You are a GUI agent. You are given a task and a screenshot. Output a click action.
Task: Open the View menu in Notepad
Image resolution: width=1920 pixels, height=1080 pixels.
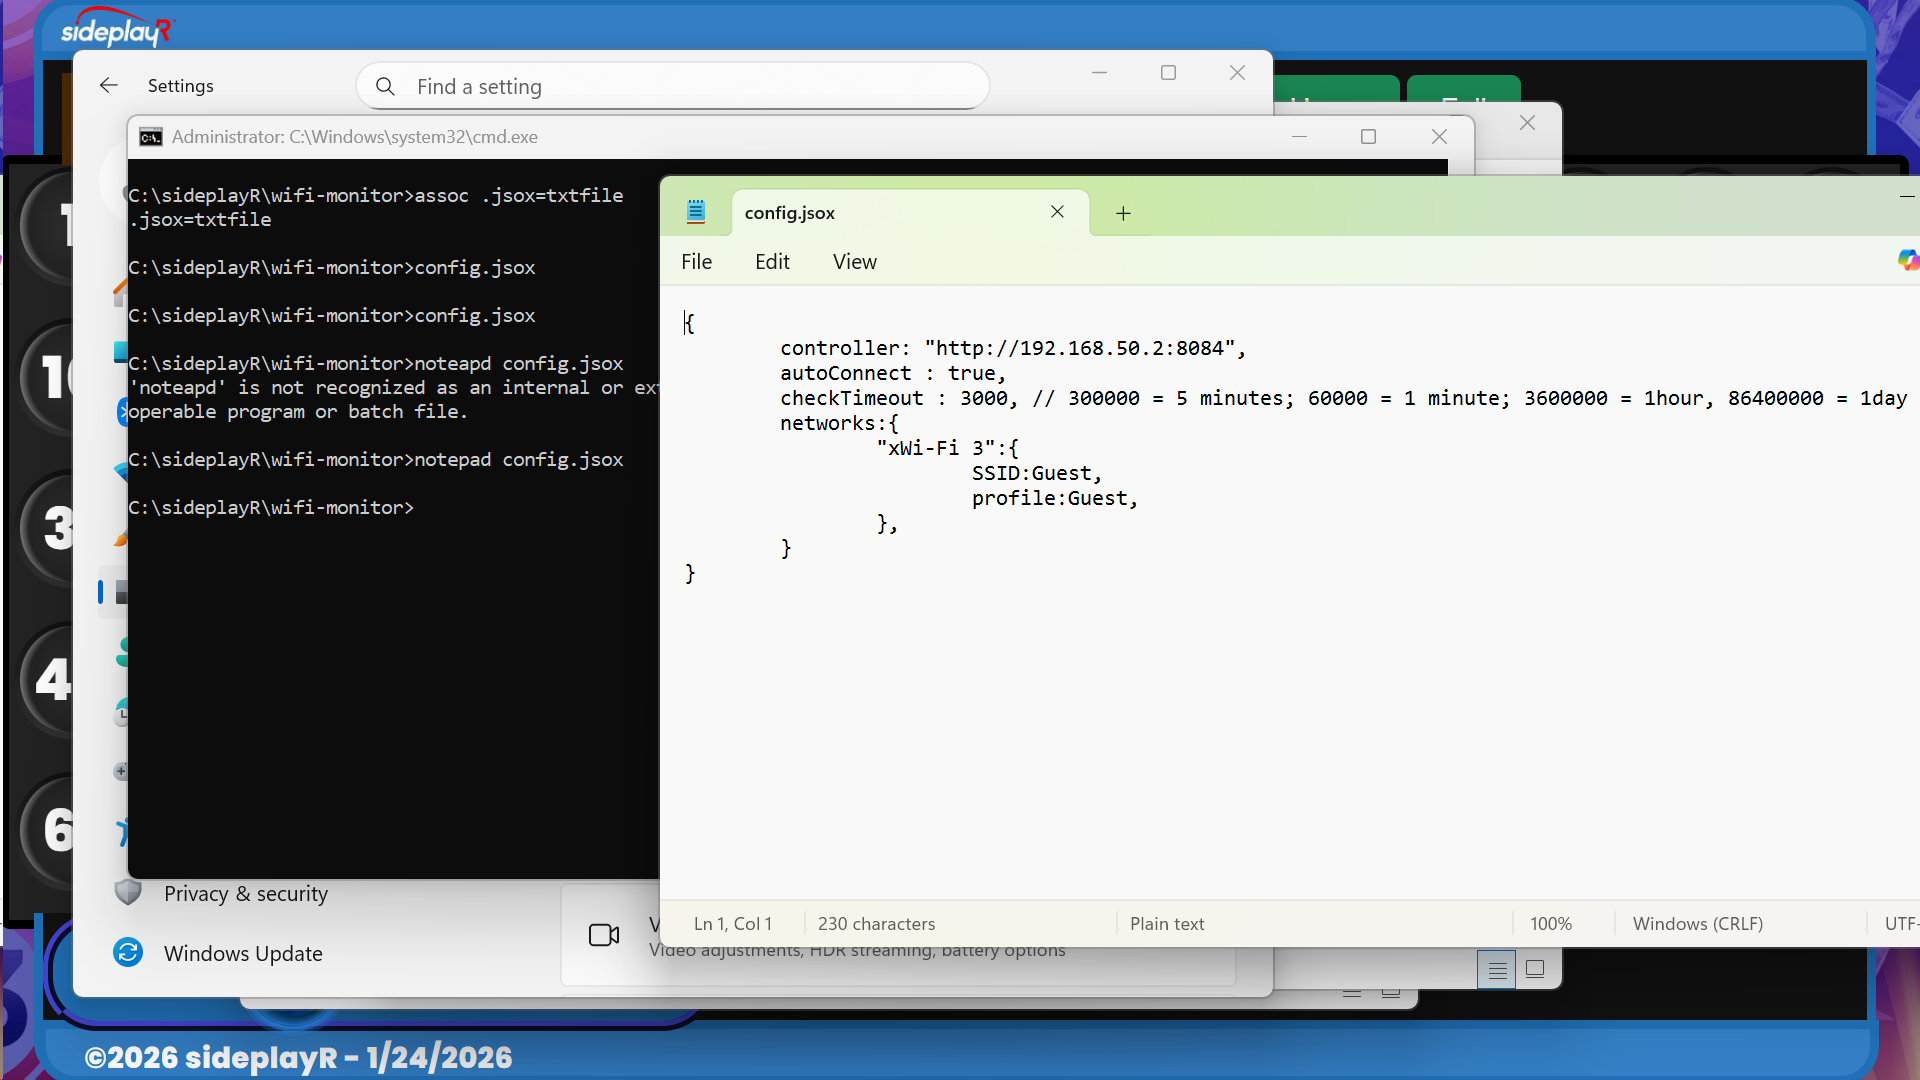coord(854,262)
